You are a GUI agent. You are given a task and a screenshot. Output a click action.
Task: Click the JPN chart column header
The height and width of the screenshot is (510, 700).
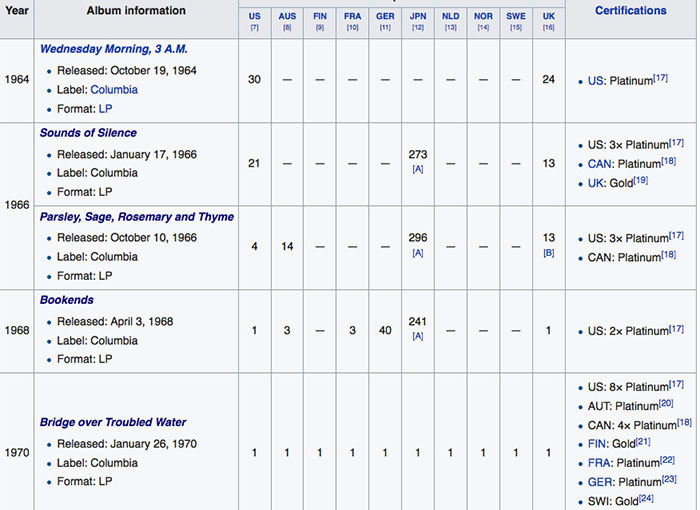417,17
